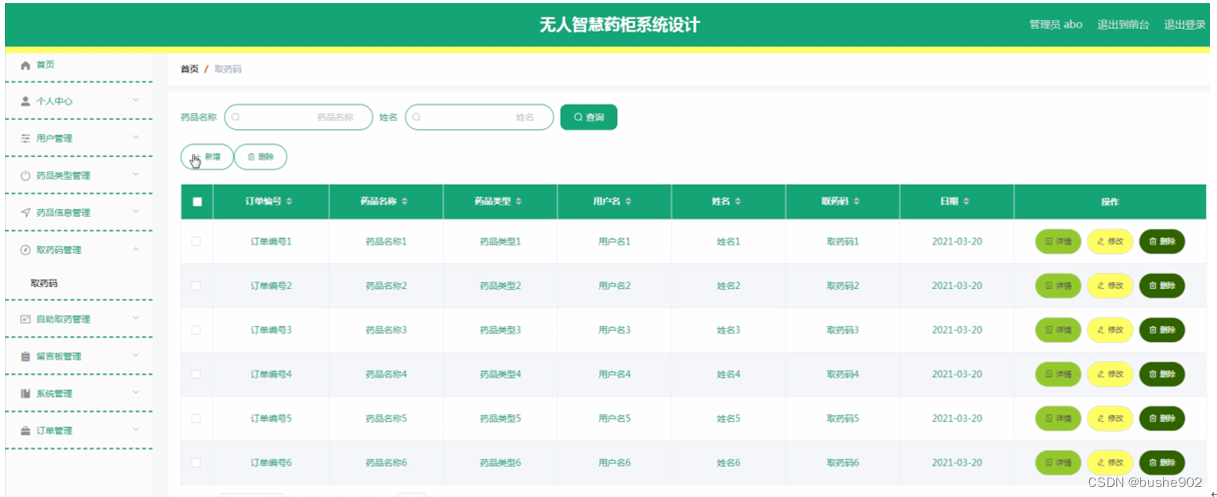Click 退出登录 in the header
1217x497 pixels.
coord(1185,24)
